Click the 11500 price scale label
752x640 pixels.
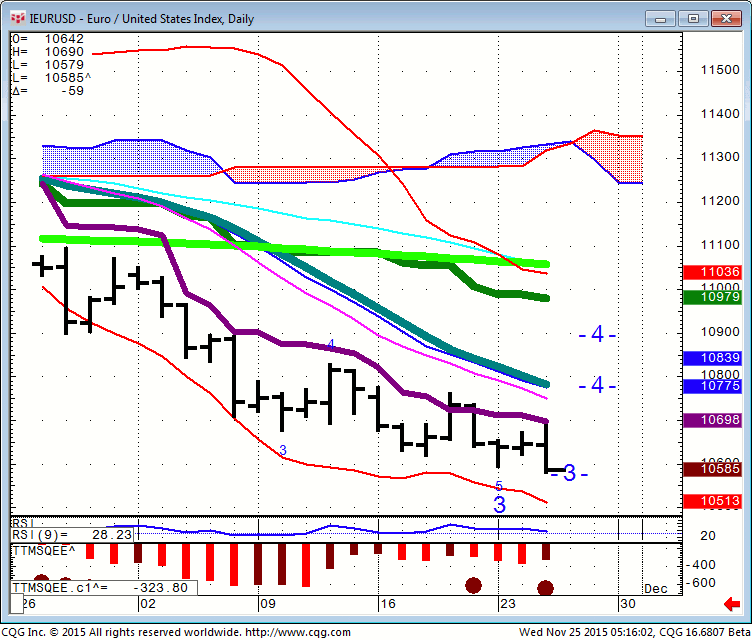point(720,70)
